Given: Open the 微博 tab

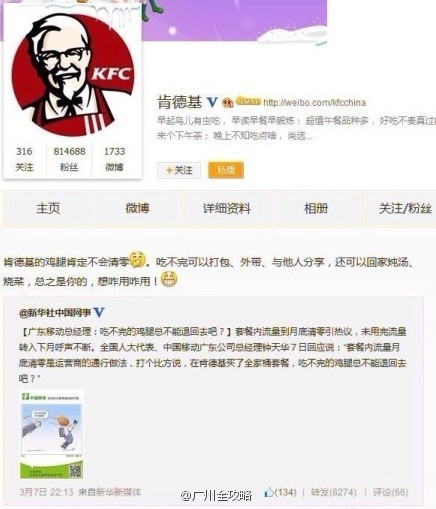Looking at the screenshot, I should pos(138,209).
